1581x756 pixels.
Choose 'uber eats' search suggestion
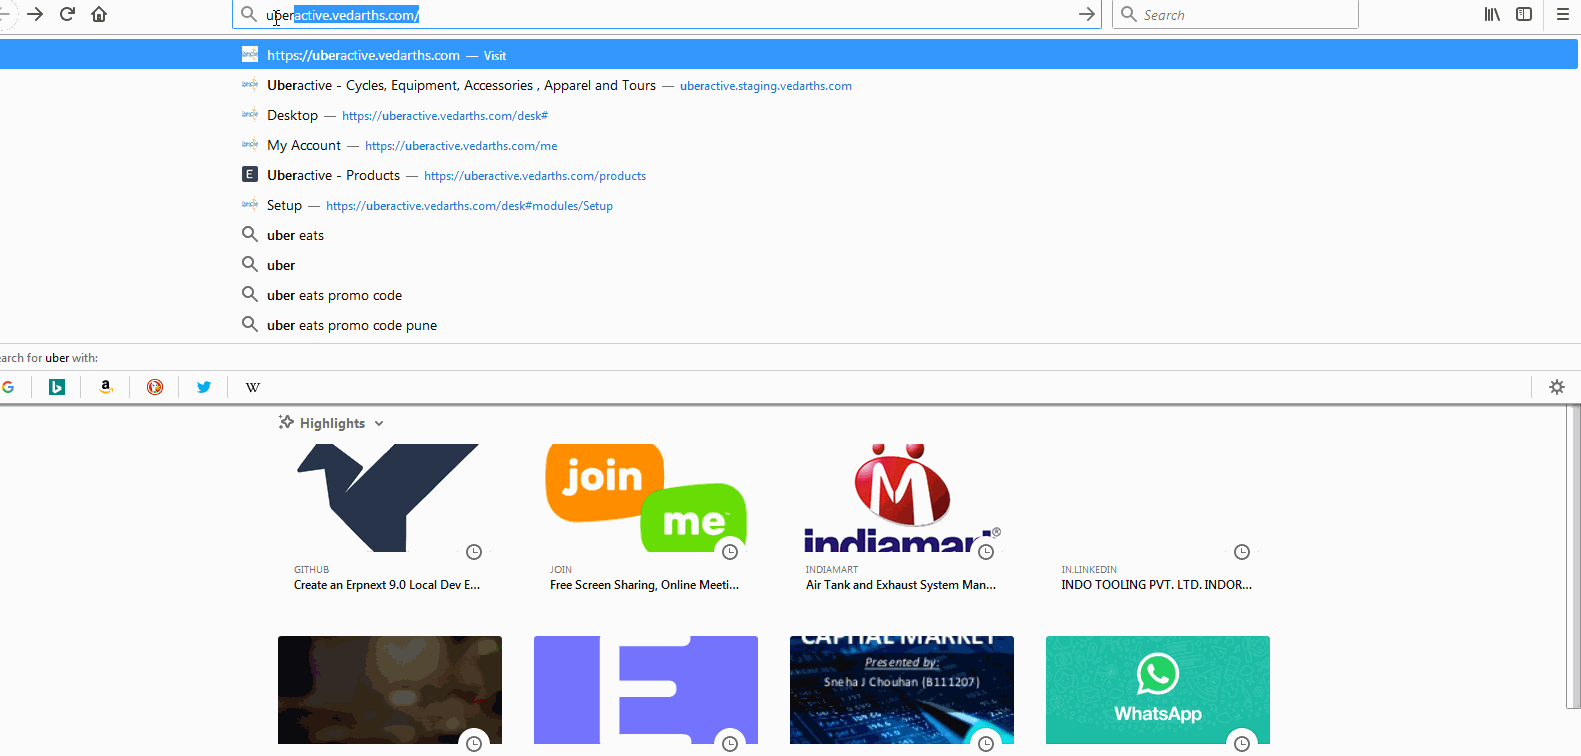pos(789,235)
